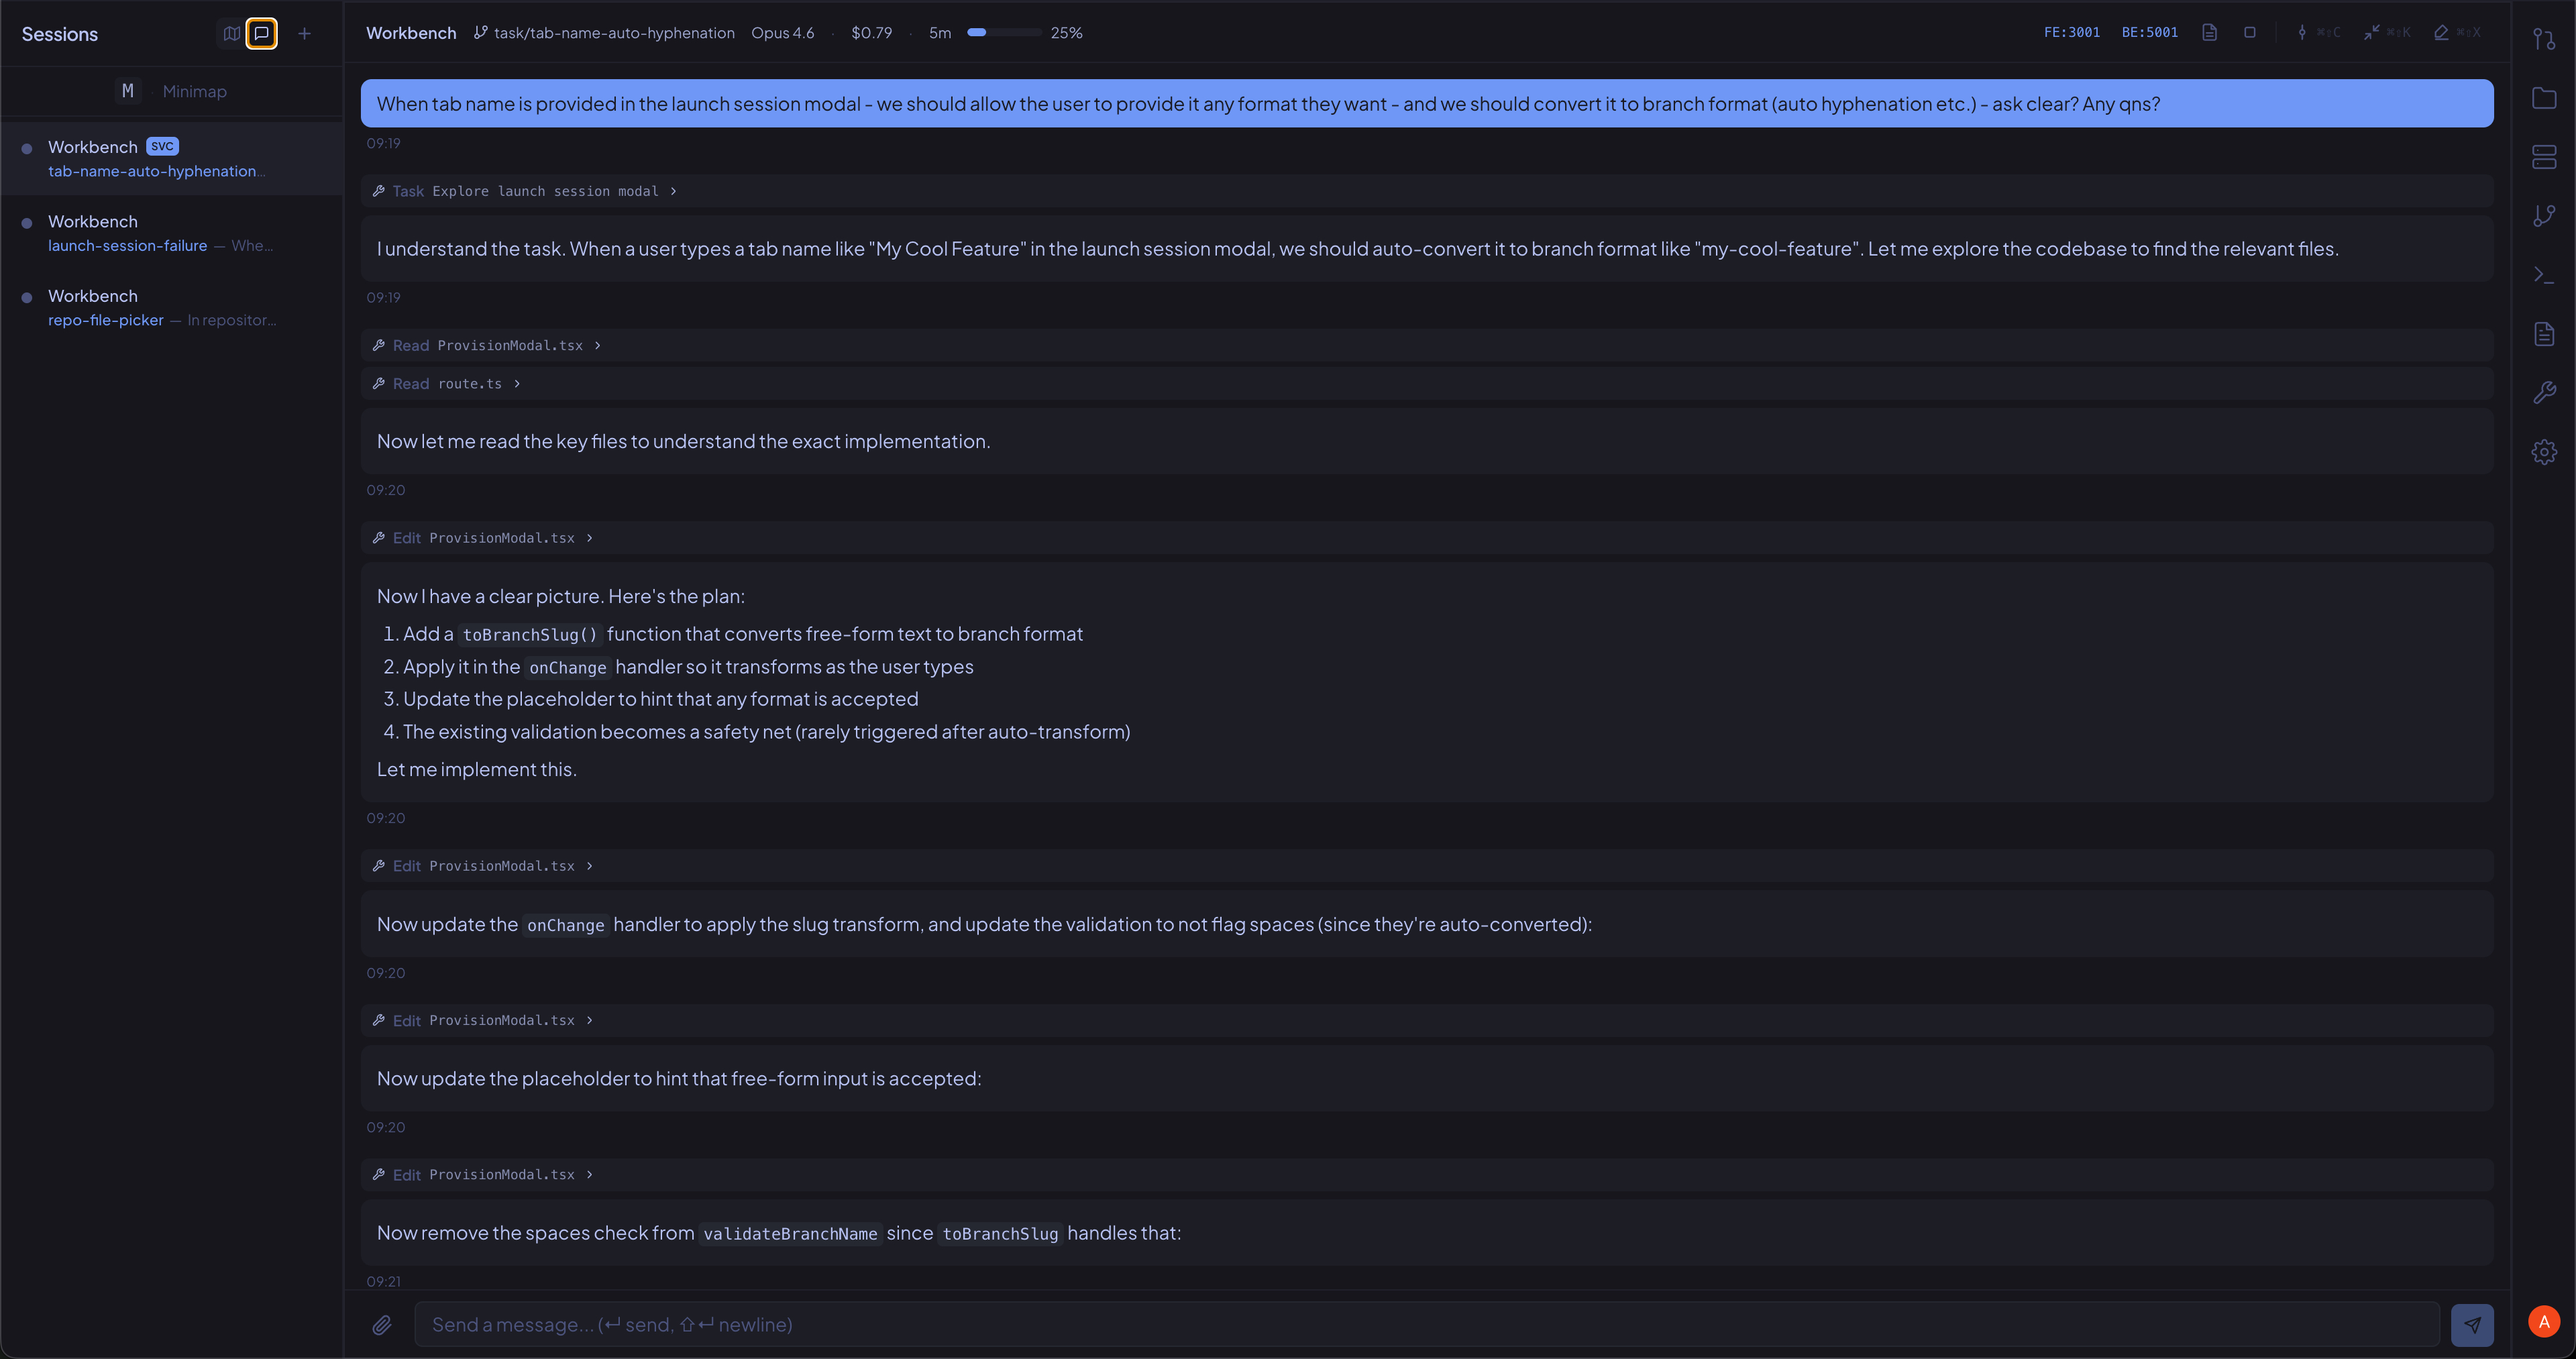Select the wrench tools icon in right sidebar
The image size is (2576, 1359).
[2543, 391]
